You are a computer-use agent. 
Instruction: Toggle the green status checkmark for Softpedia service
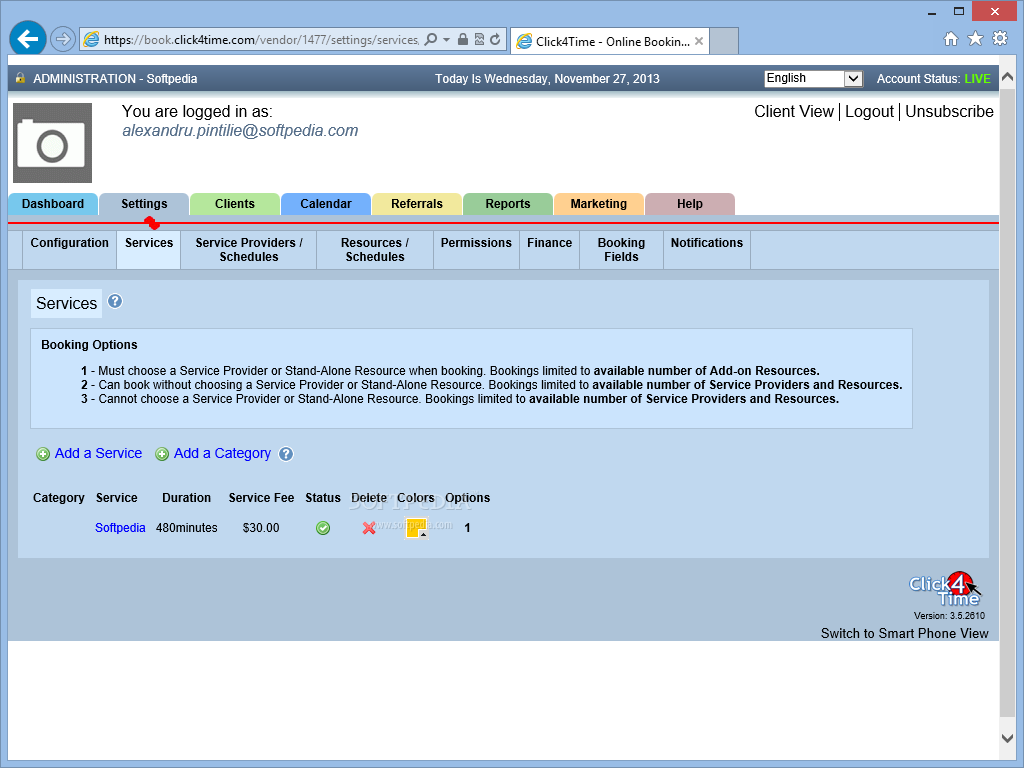point(323,528)
